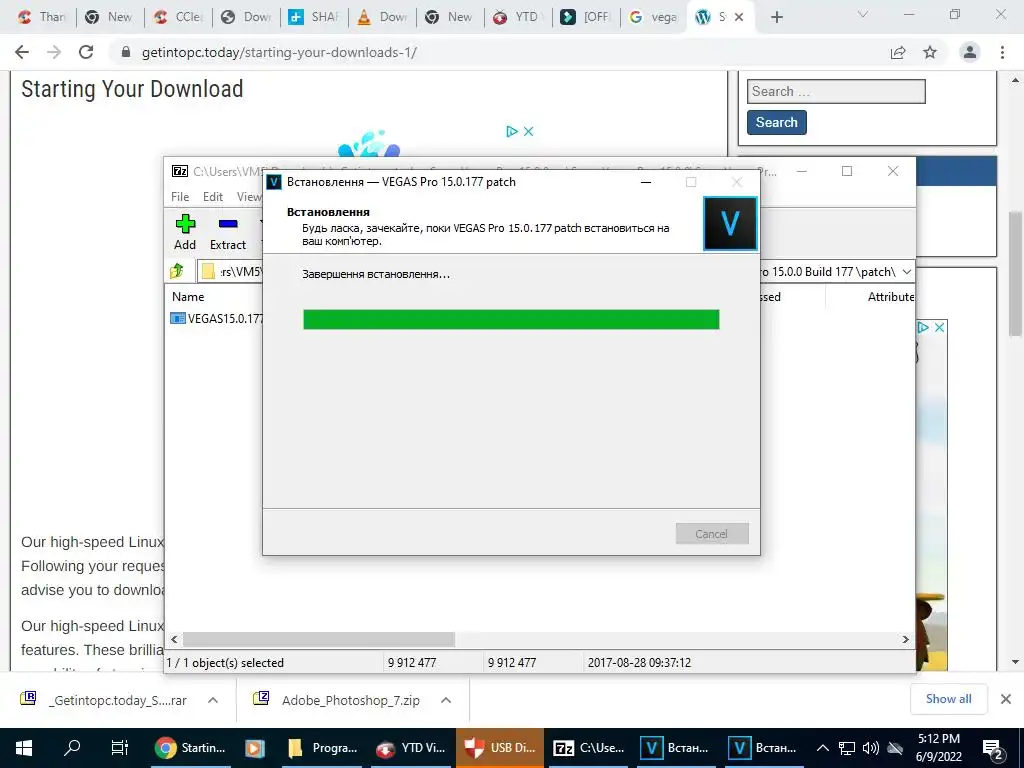The width and height of the screenshot is (1024, 768).
Task: Sort by the Name column header
Action: click(188, 296)
